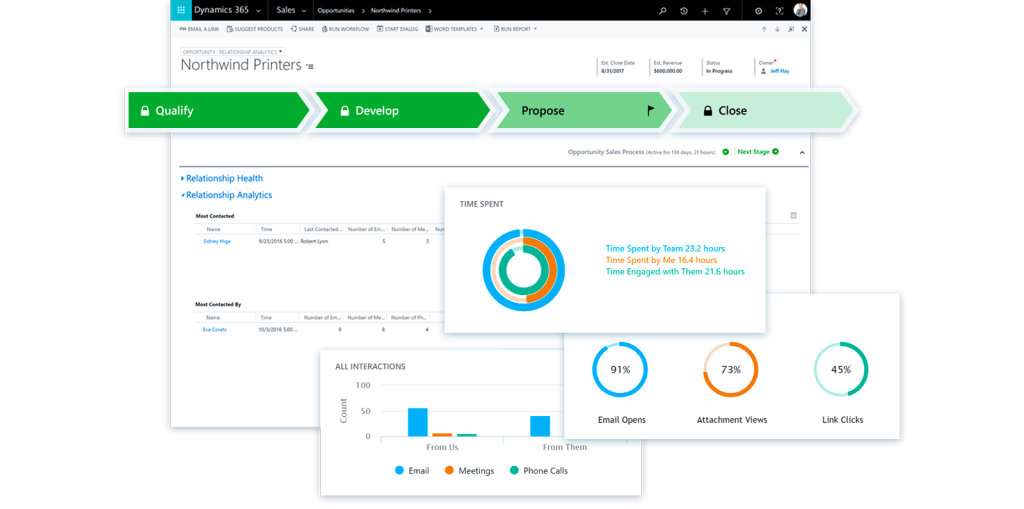Click the Phone Calls legend green swatch

(x=514, y=470)
